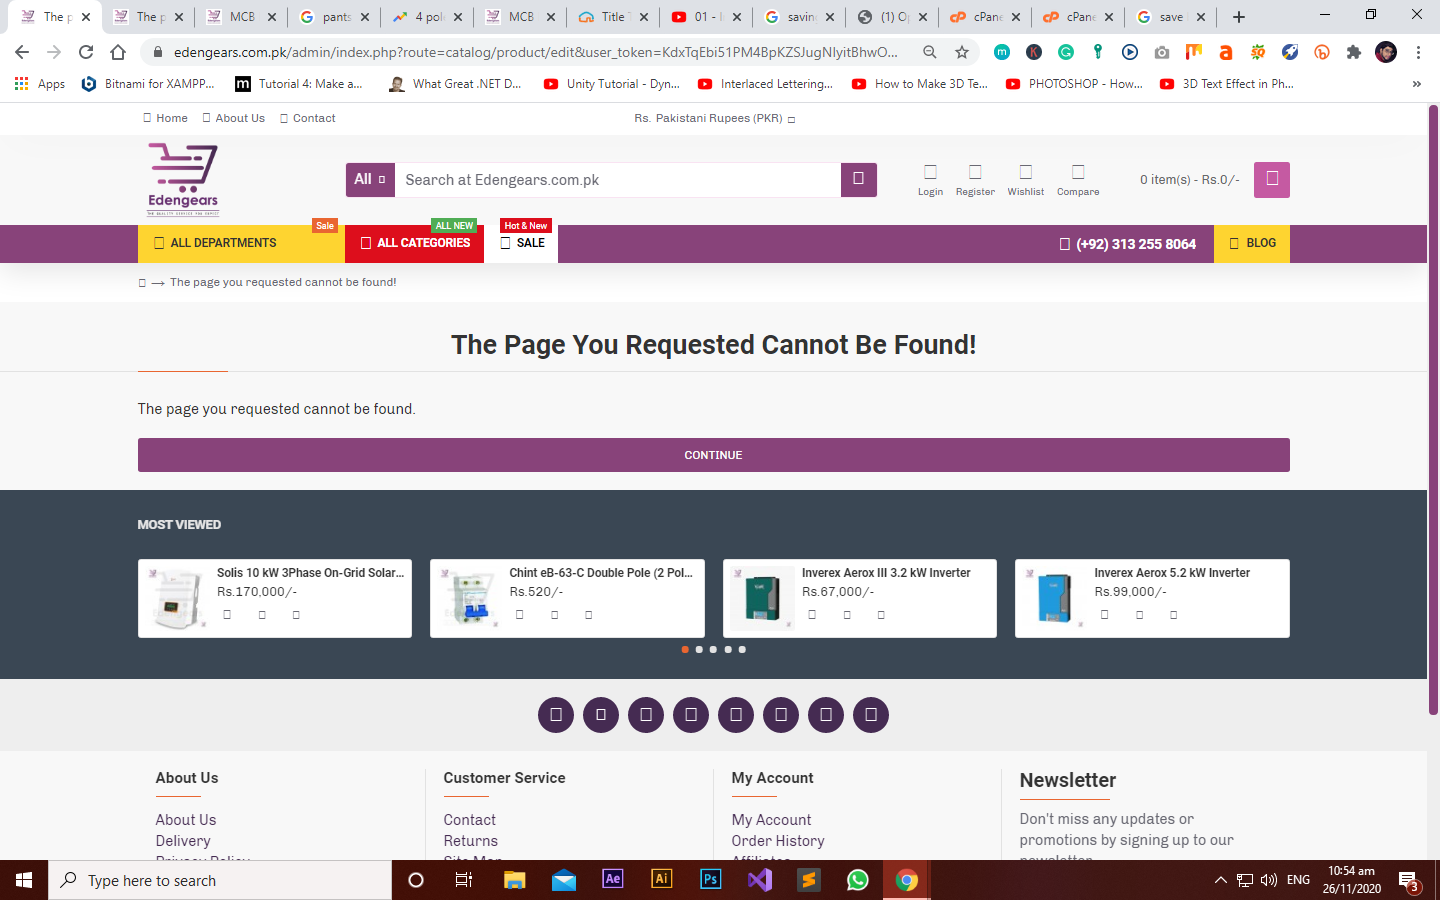1440x900 pixels.
Task: Open the ALL CATEGORIES menu
Action: [x=415, y=243]
